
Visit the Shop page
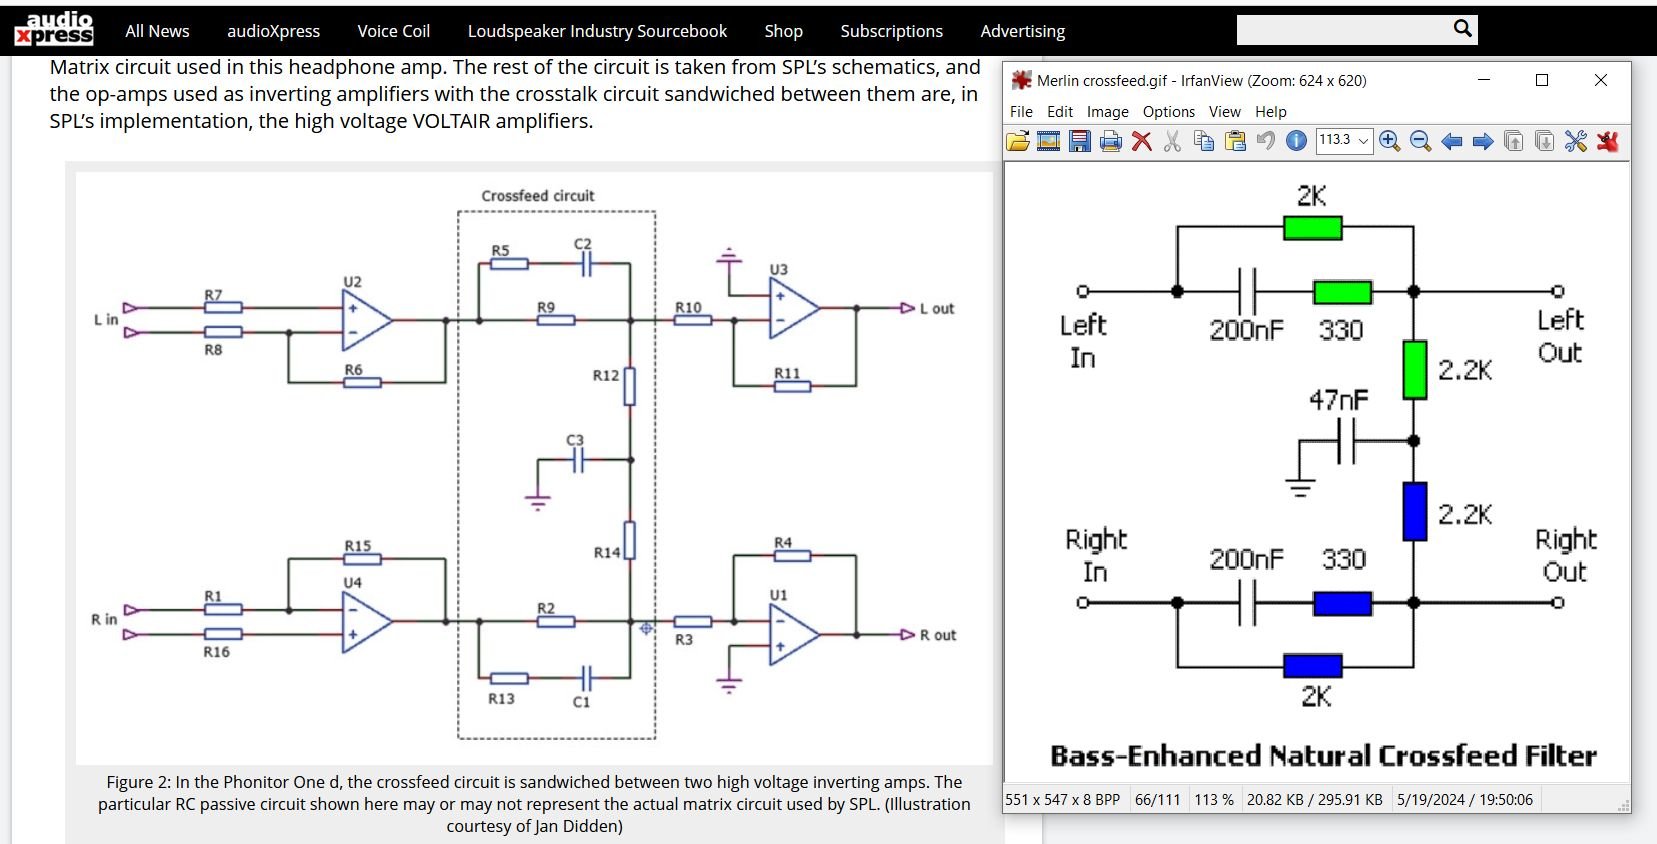[783, 31]
